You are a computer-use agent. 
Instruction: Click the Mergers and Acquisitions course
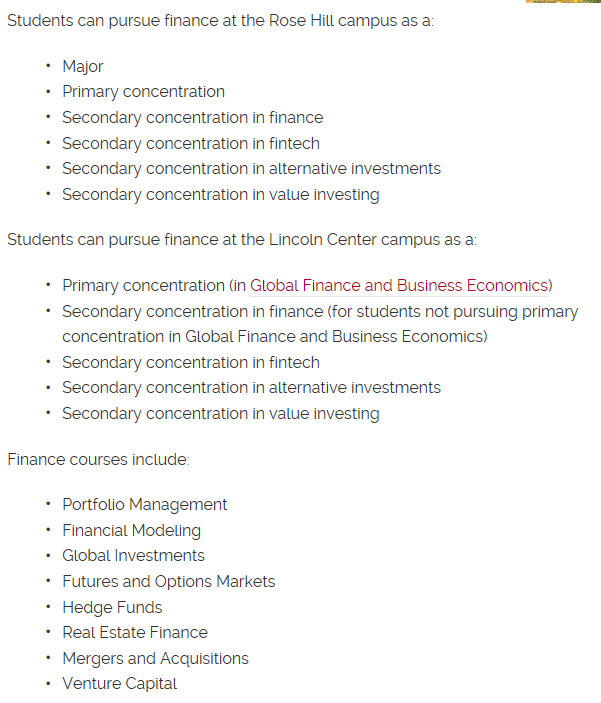(155, 659)
